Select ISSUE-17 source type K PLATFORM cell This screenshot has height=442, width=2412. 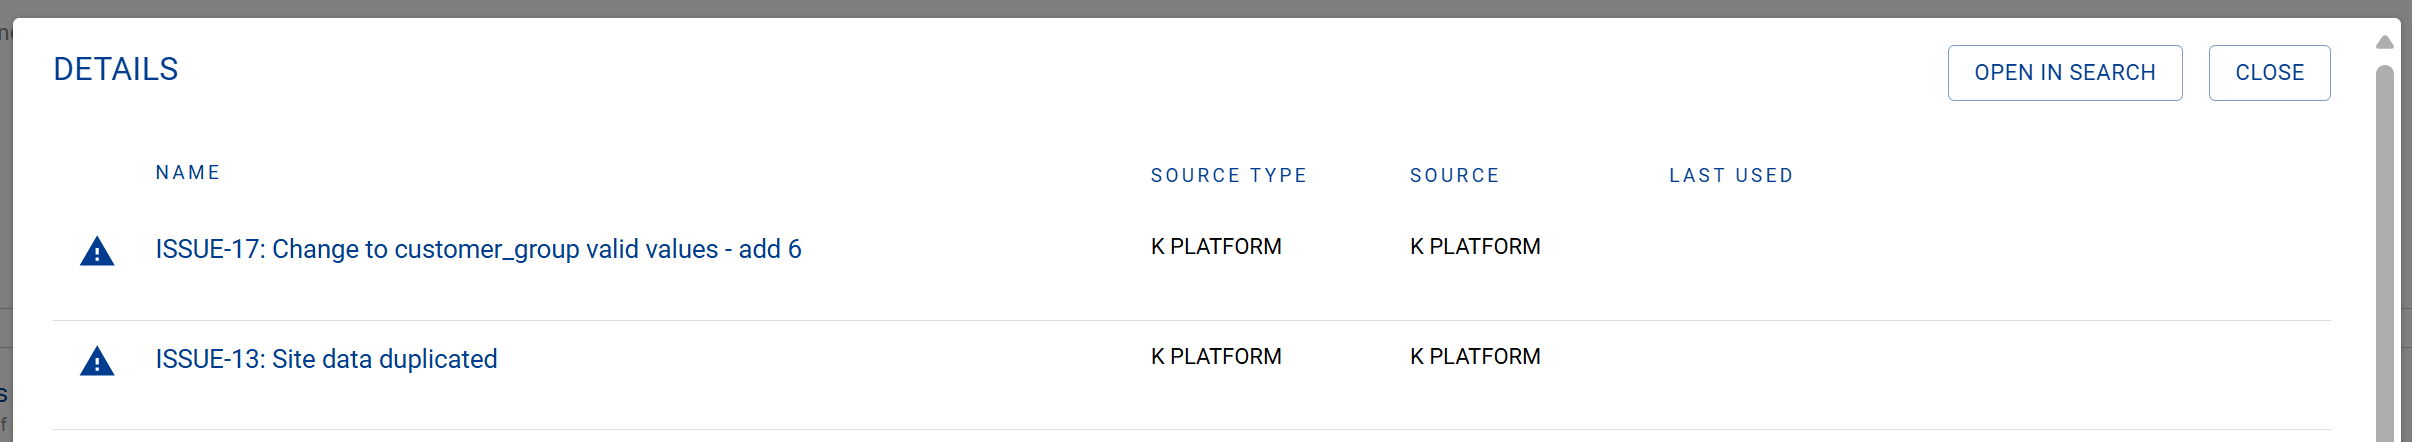[x=1216, y=247]
